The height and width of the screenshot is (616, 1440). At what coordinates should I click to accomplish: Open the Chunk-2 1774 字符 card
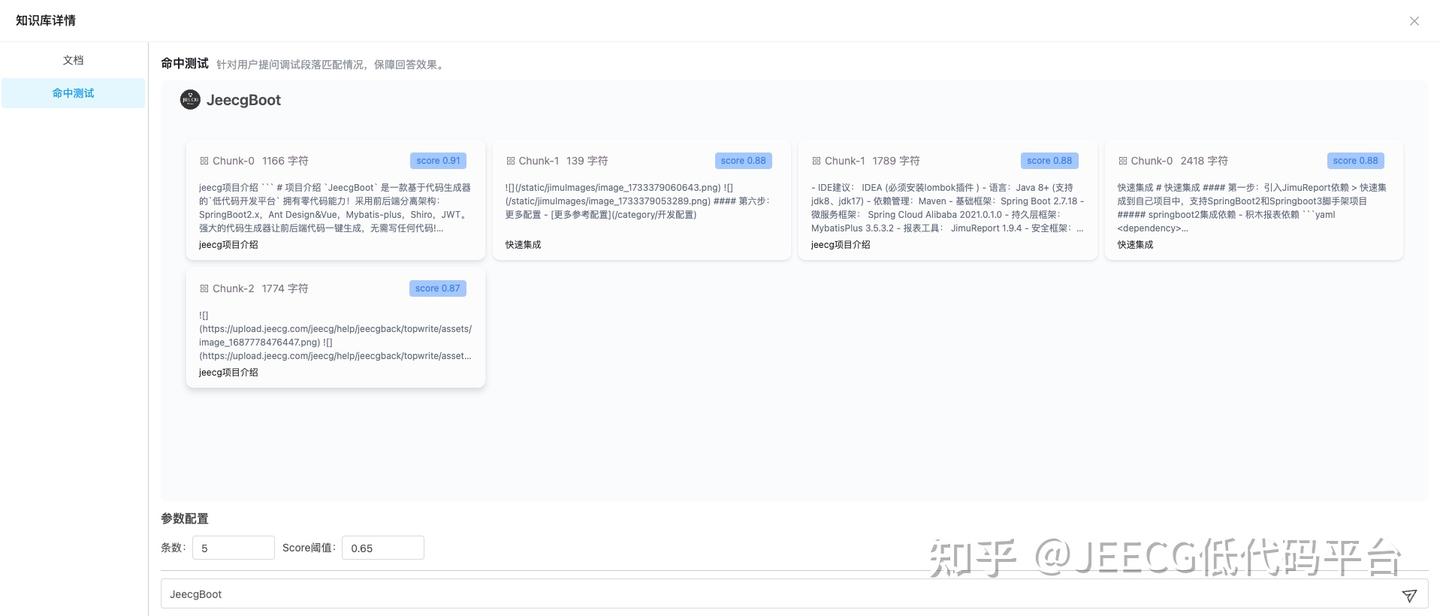coord(335,328)
